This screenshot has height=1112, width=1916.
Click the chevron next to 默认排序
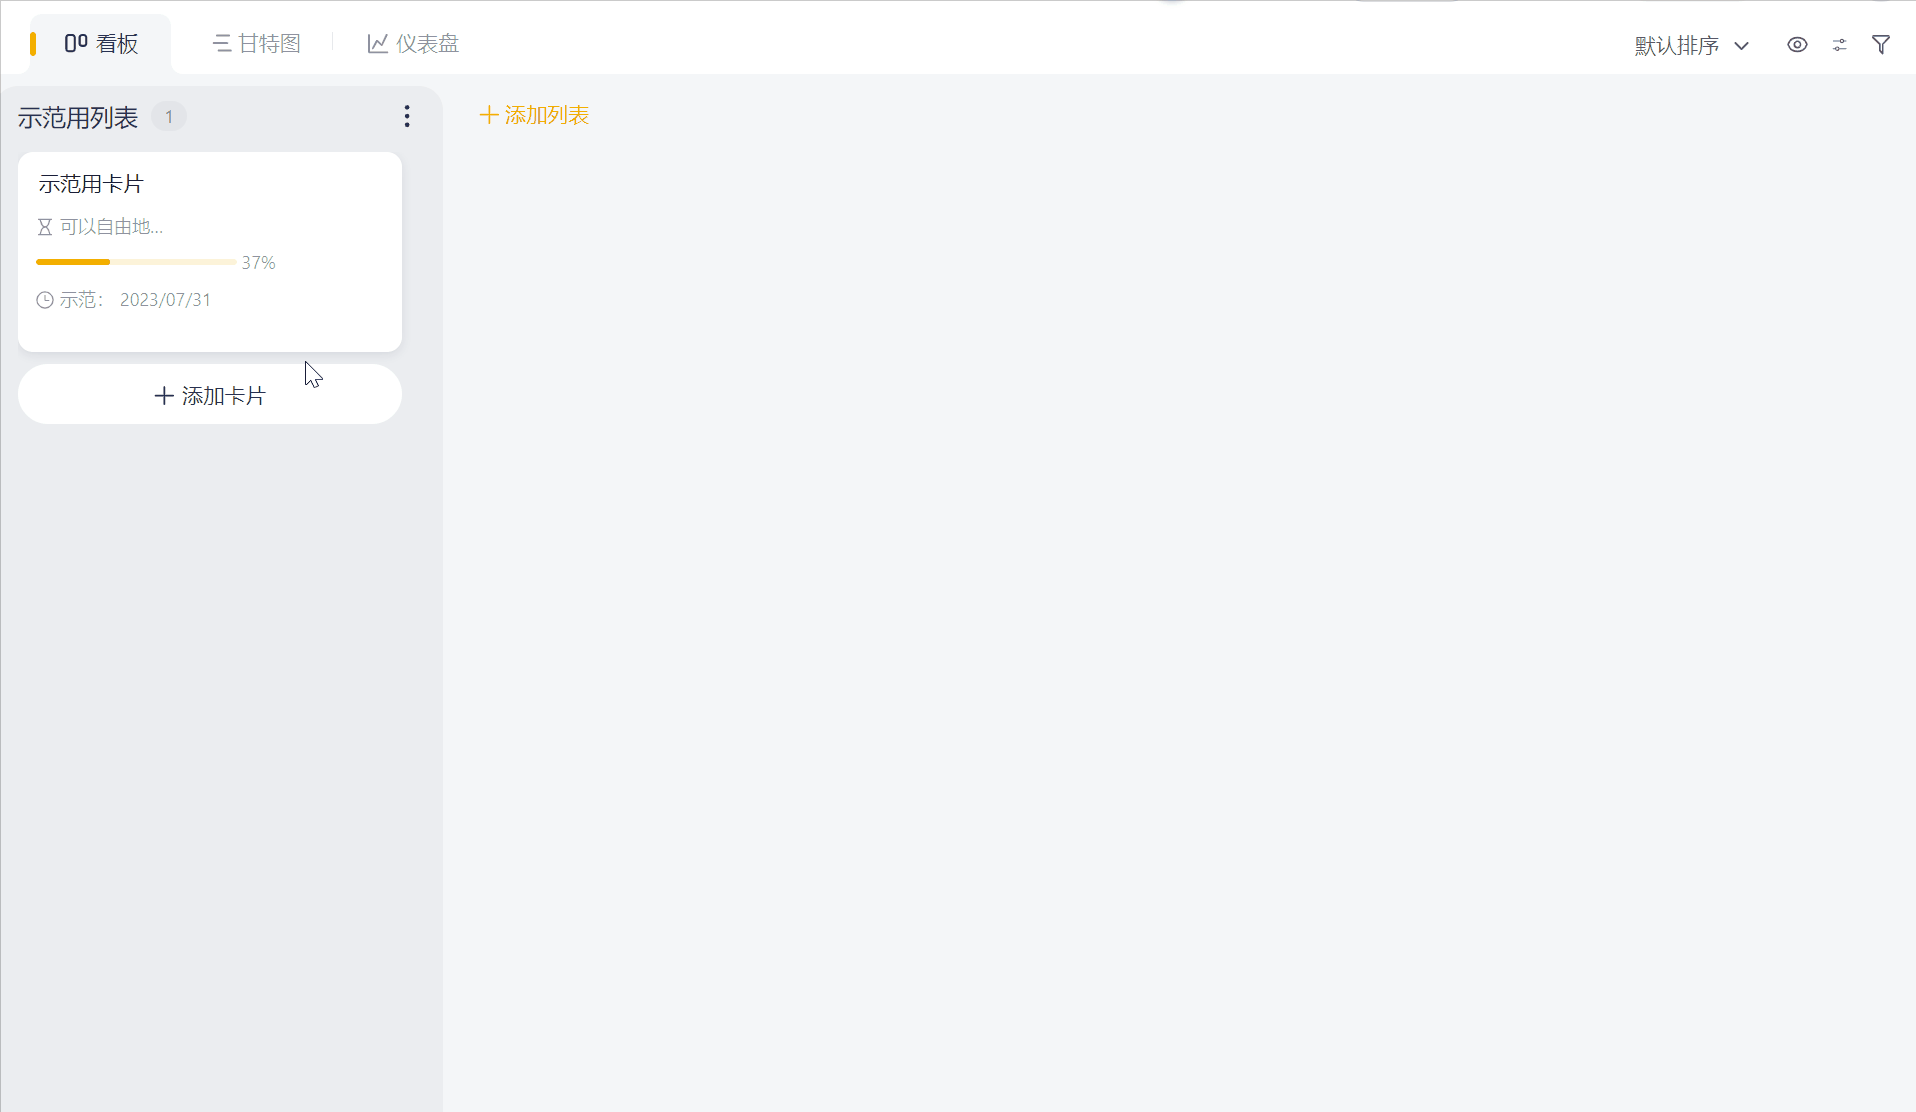(x=1741, y=46)
